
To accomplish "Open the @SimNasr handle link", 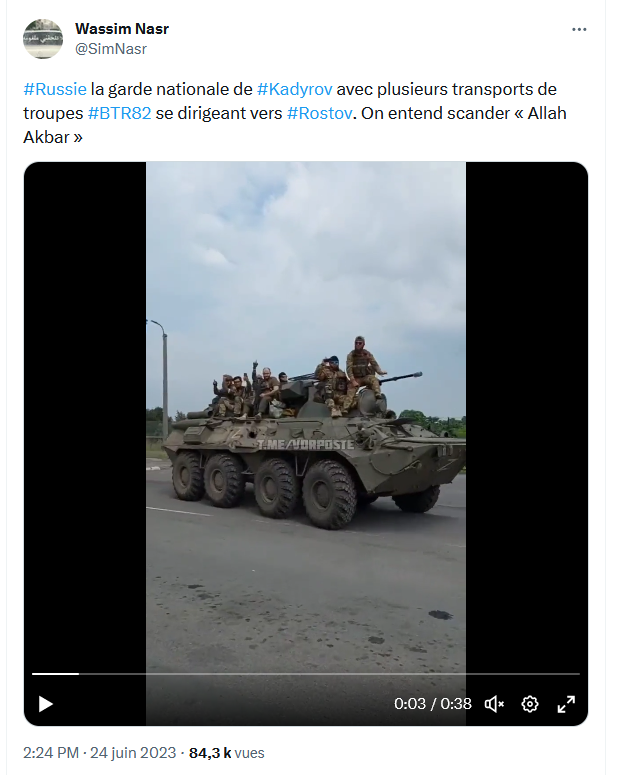I will tap(111, 49).
